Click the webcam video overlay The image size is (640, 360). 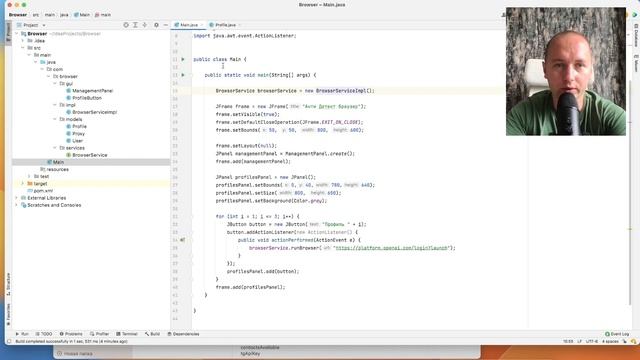(566, 71)
